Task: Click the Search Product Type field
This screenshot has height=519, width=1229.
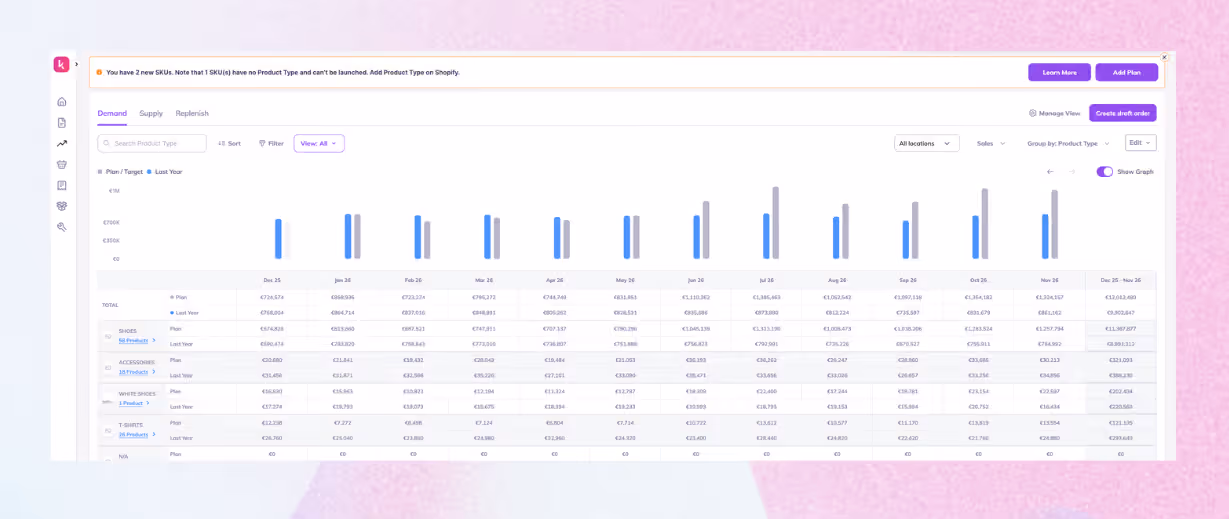Action: (152, 143)
